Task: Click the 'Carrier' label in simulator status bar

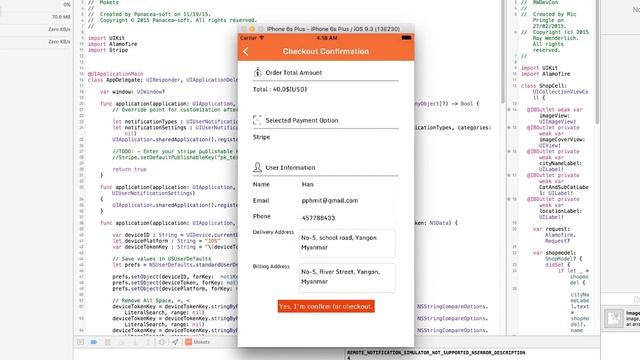Action: [248, 38]
